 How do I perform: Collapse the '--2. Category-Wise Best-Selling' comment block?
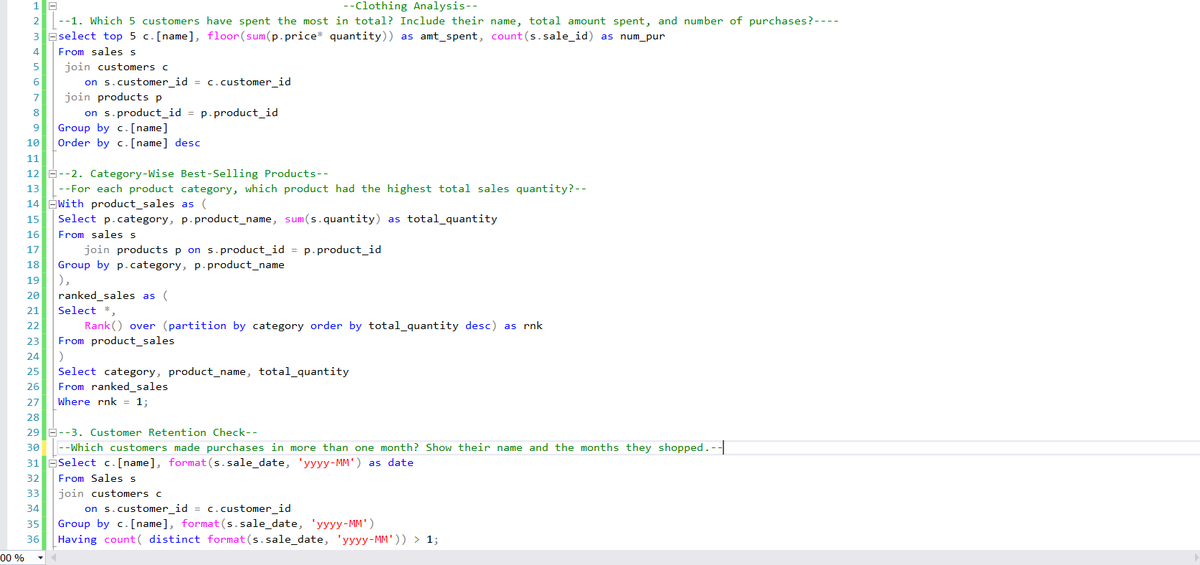pos(52,173)
